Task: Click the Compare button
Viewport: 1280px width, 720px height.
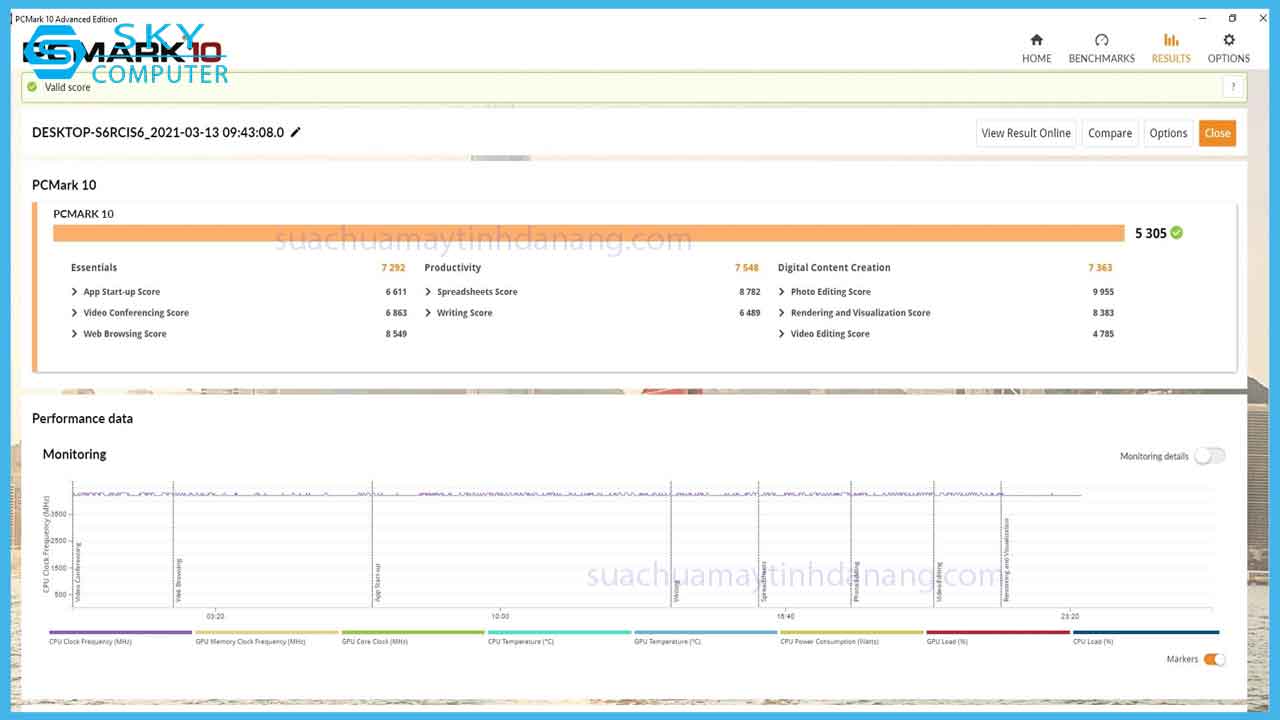Action: click(1109, 132)
